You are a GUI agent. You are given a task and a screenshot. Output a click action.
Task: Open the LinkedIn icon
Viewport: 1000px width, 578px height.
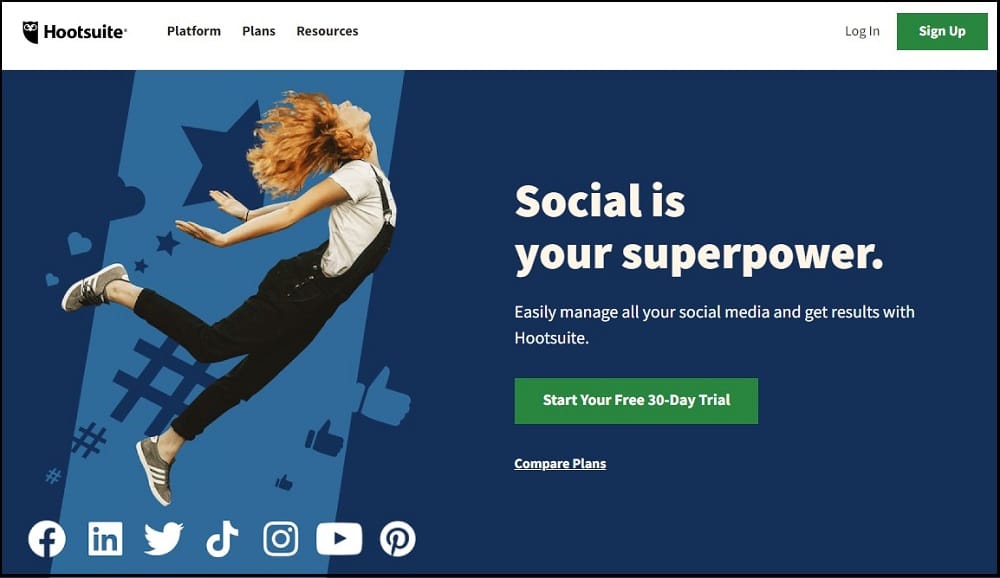click(105, 539)
